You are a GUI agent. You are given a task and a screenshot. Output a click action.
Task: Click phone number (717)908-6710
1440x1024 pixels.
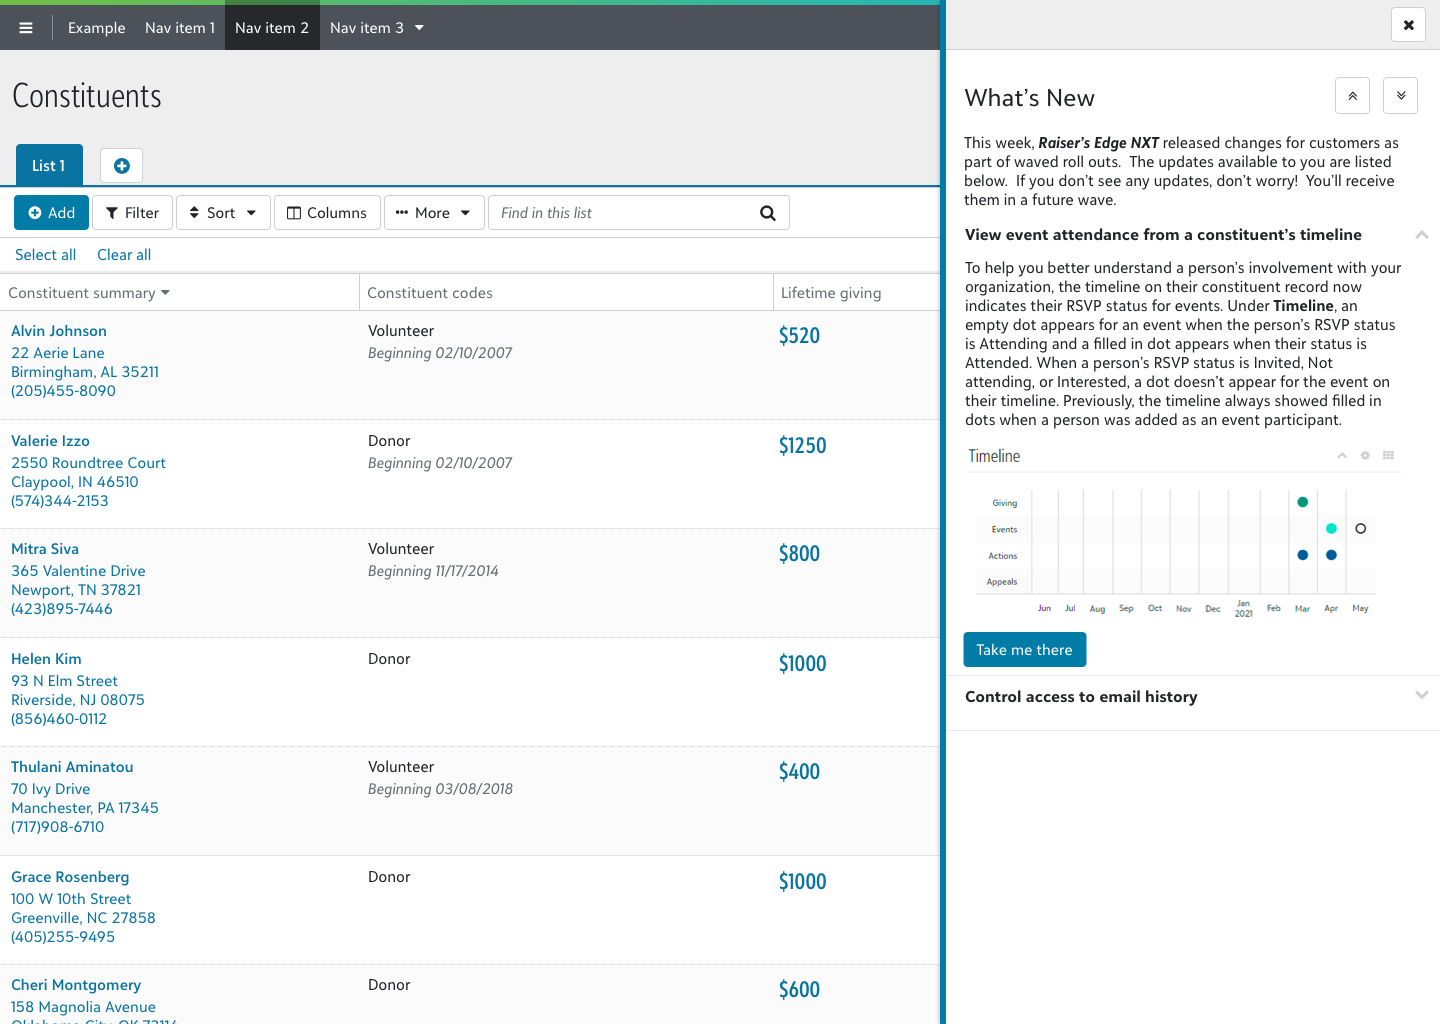(x=58, y=827)
